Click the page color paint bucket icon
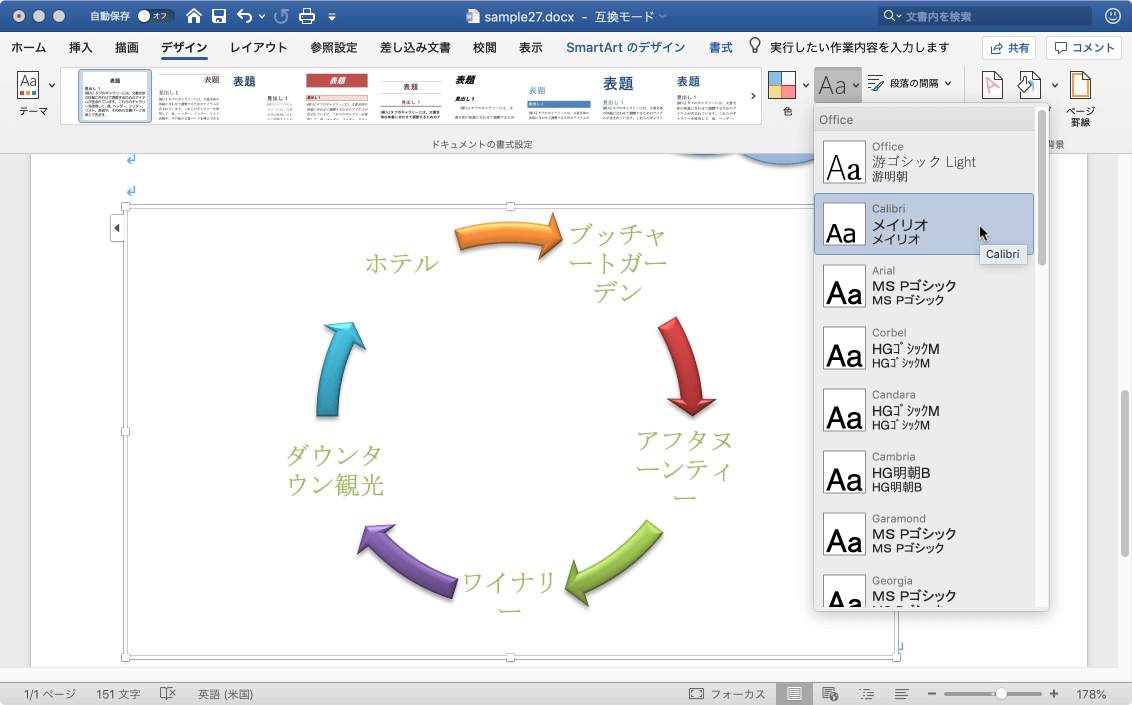1132x705 pixels. coord(1029,85)
